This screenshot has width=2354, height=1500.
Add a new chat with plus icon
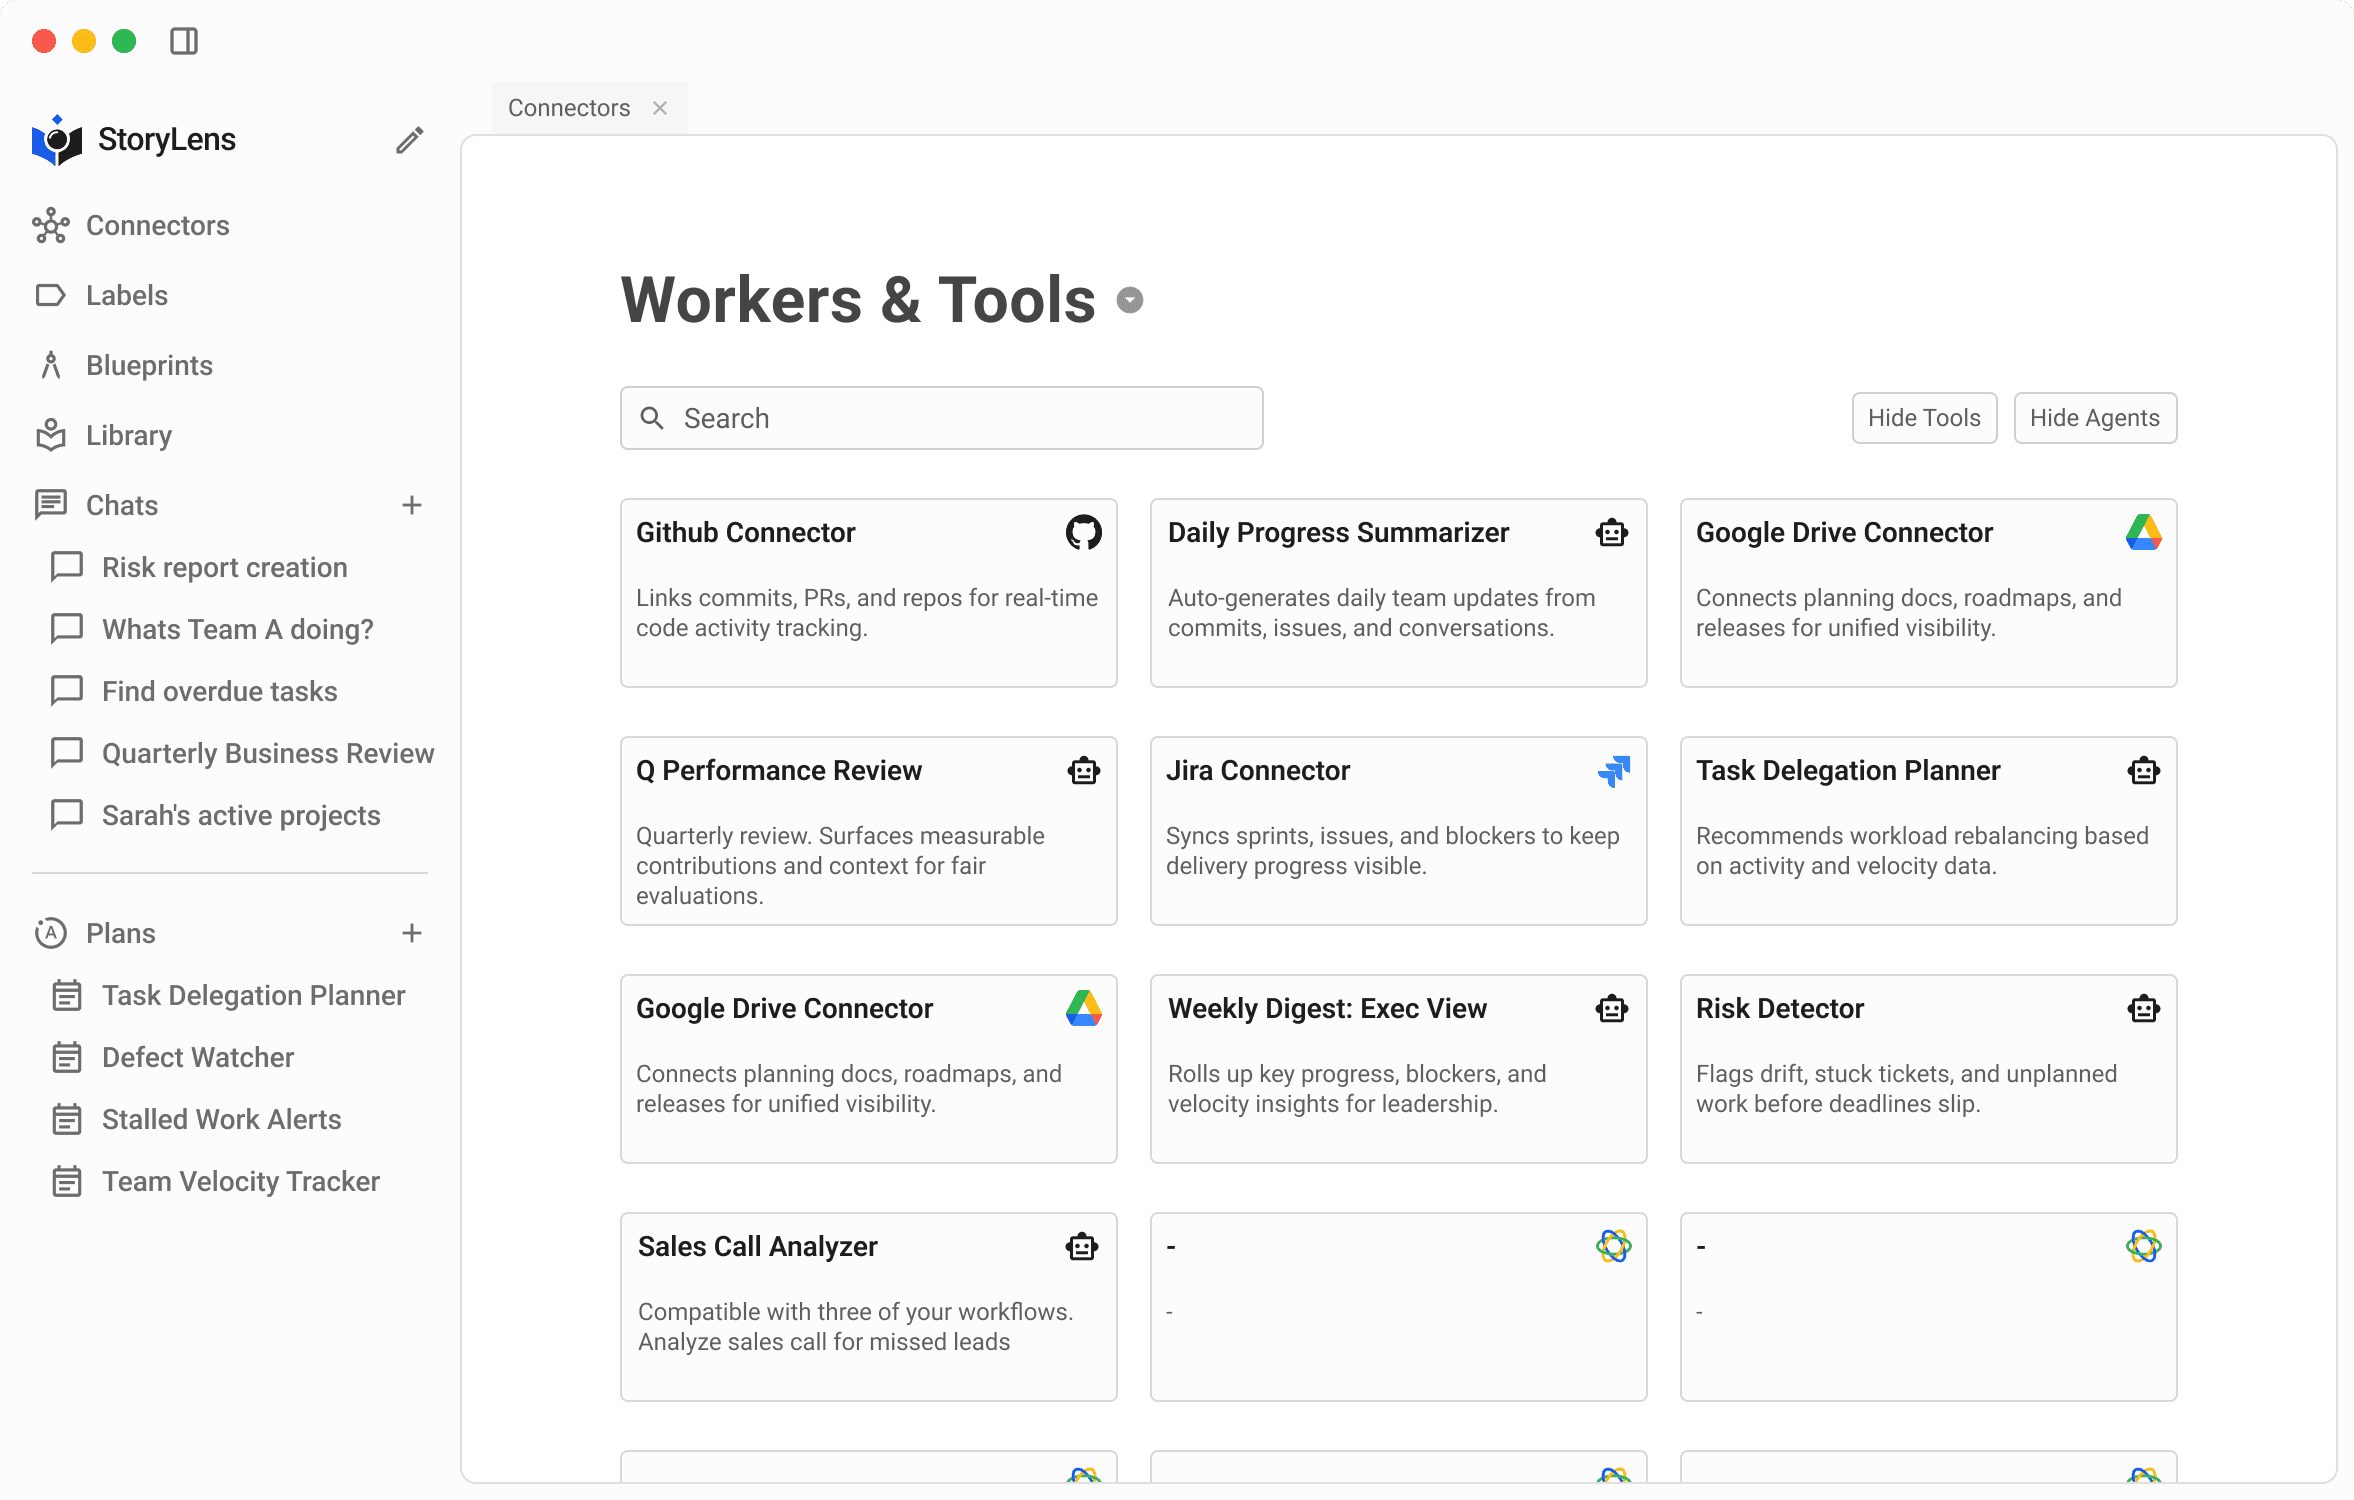click(x=411, y=506)
